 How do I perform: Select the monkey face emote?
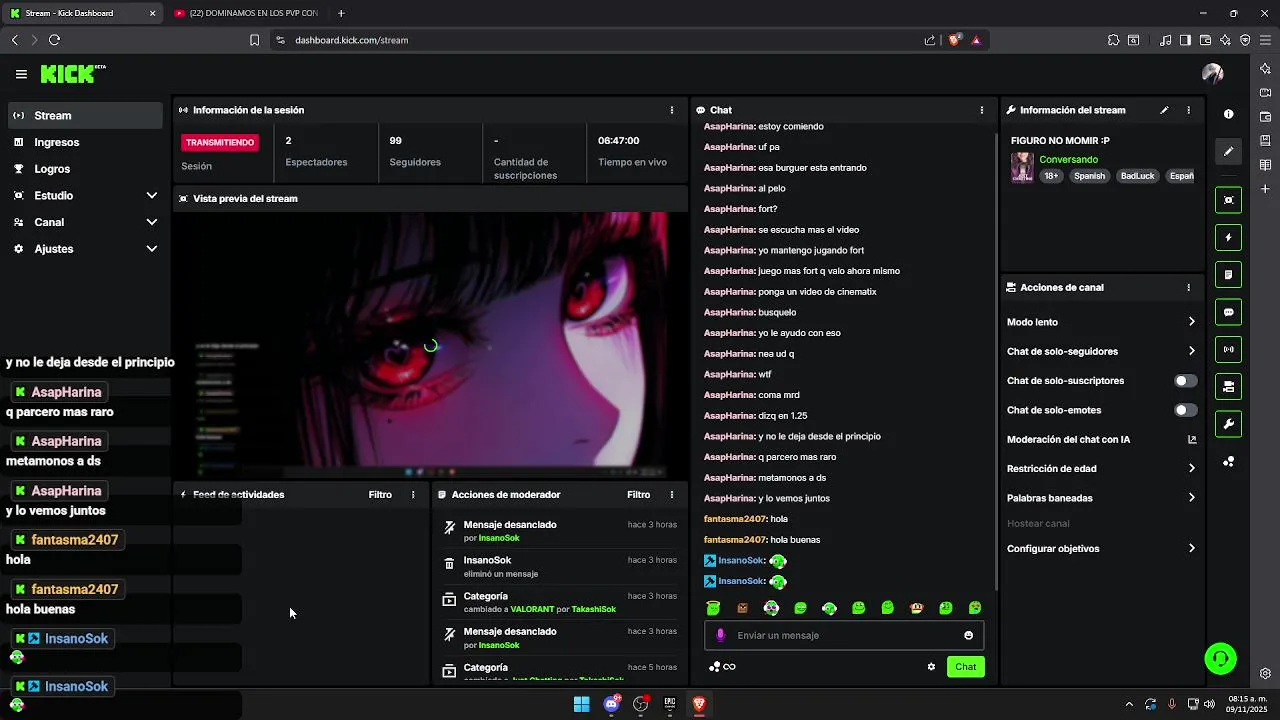[916, 607]
